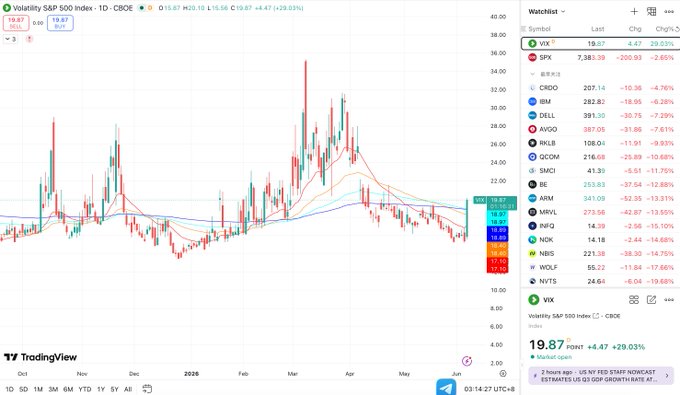Open watchlist advanced view grid icon
The image size is (680, 395).
pyautogui.click(x=651, y=12)
